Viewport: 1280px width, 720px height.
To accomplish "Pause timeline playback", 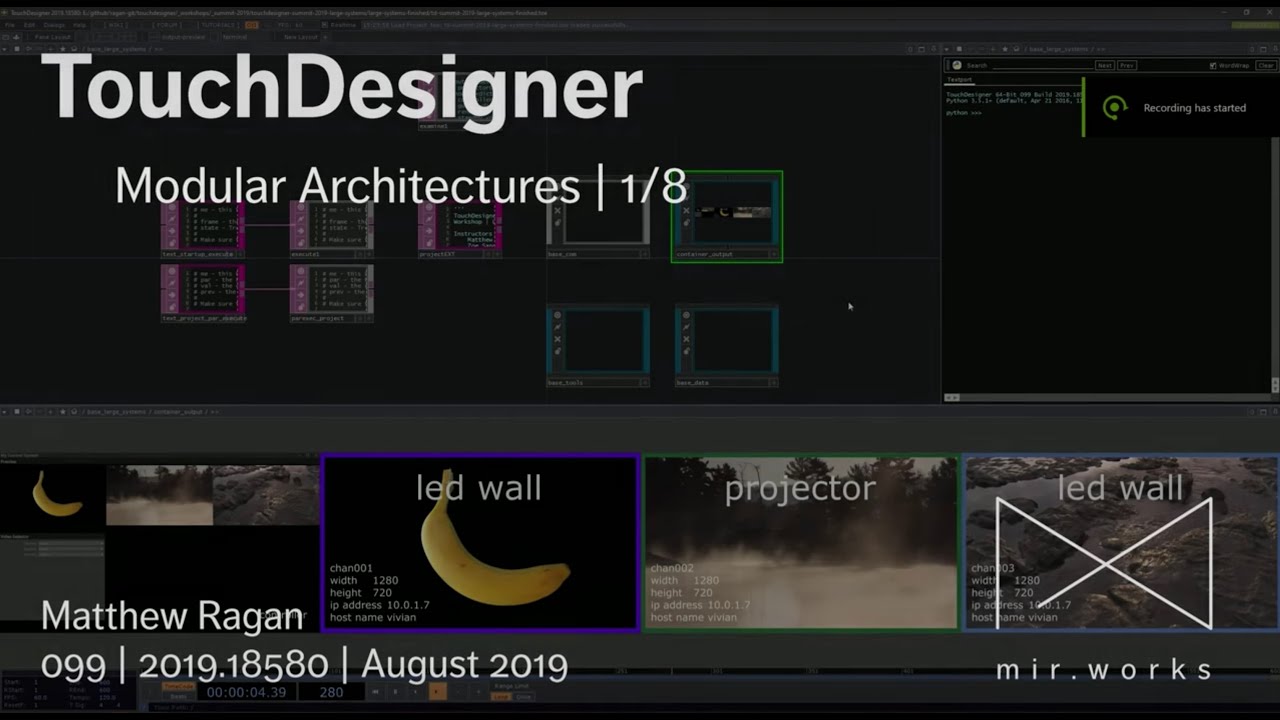I will coord(395,692).
